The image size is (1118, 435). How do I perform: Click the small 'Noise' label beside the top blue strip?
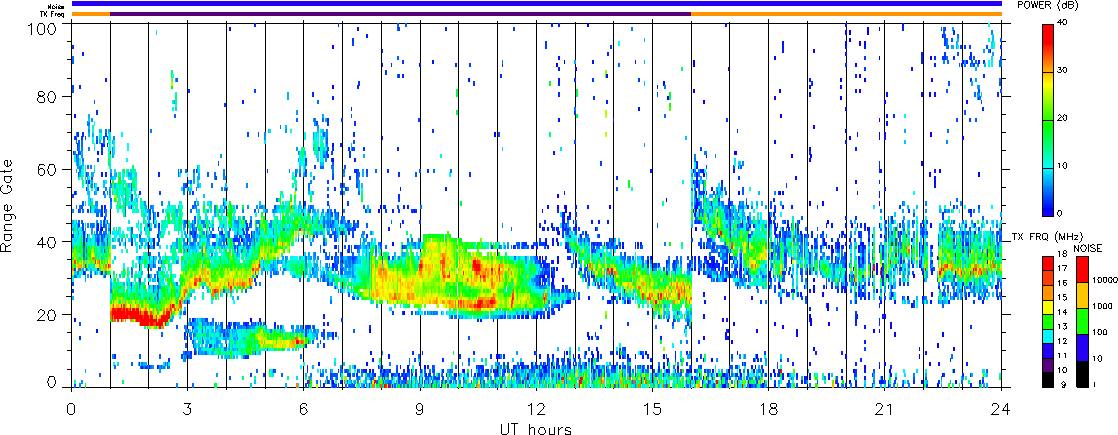[58, 5]
